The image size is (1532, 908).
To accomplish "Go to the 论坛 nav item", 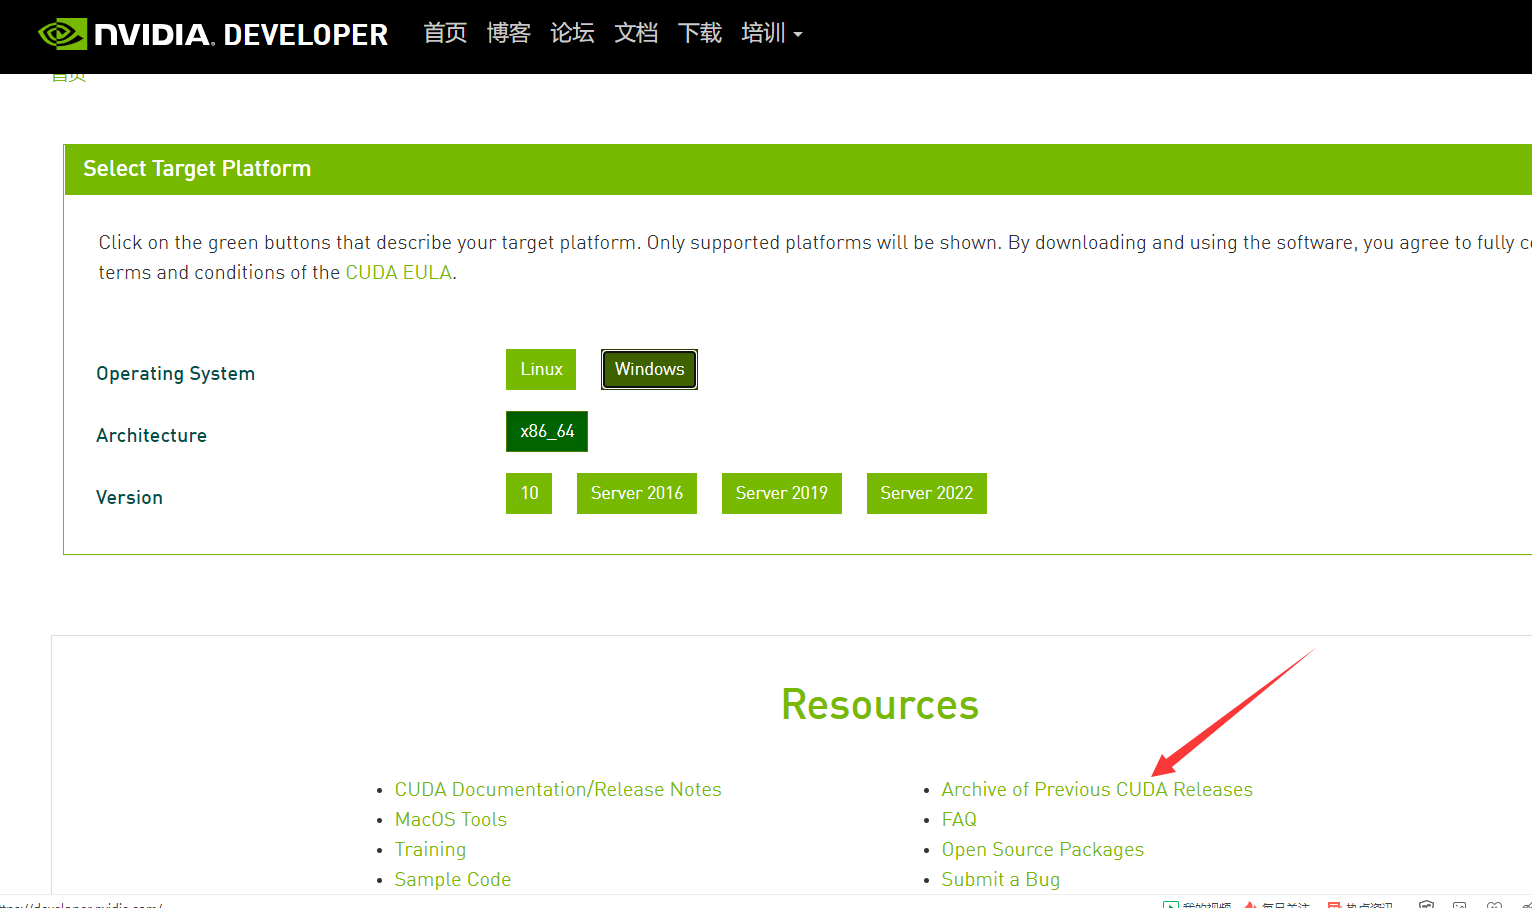I will click(572, 33).
